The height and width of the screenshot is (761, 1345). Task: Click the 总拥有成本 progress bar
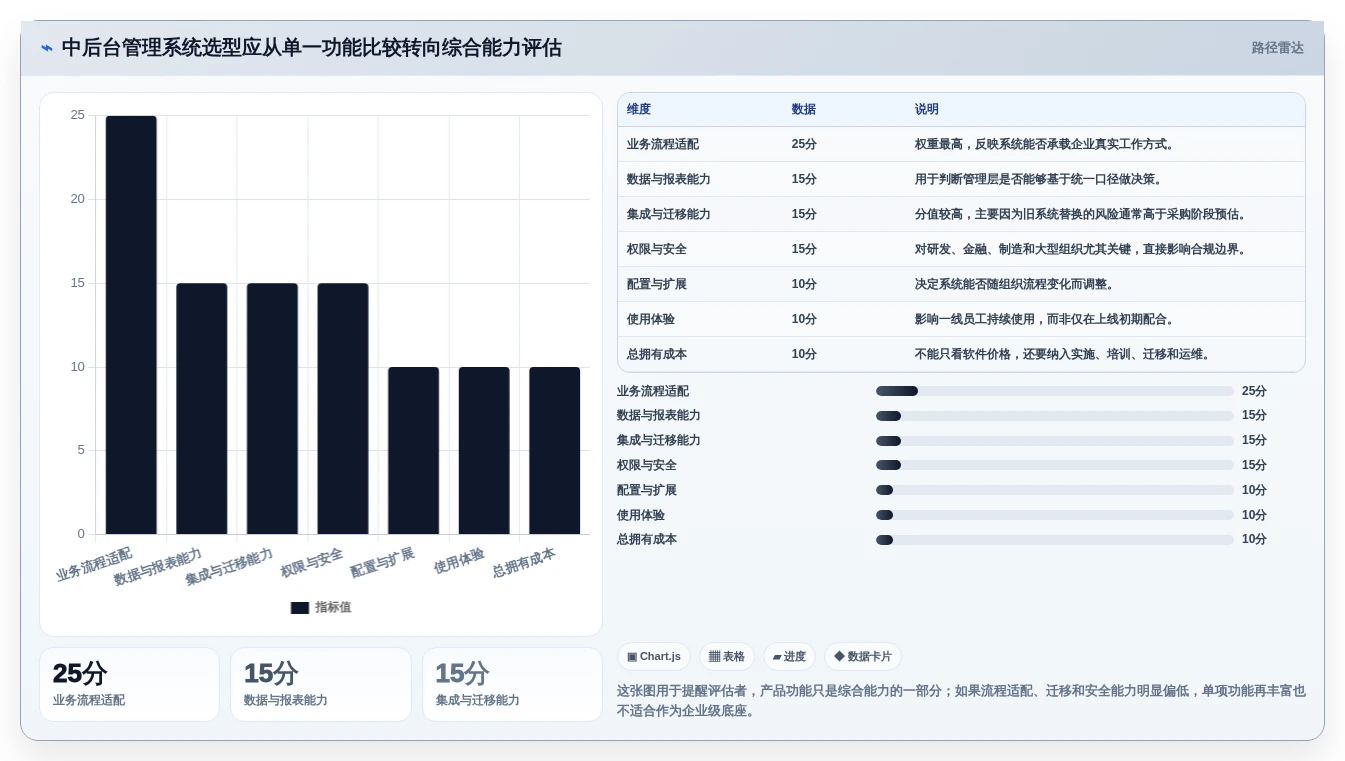pyautogui.click(x=1055, y=540)
